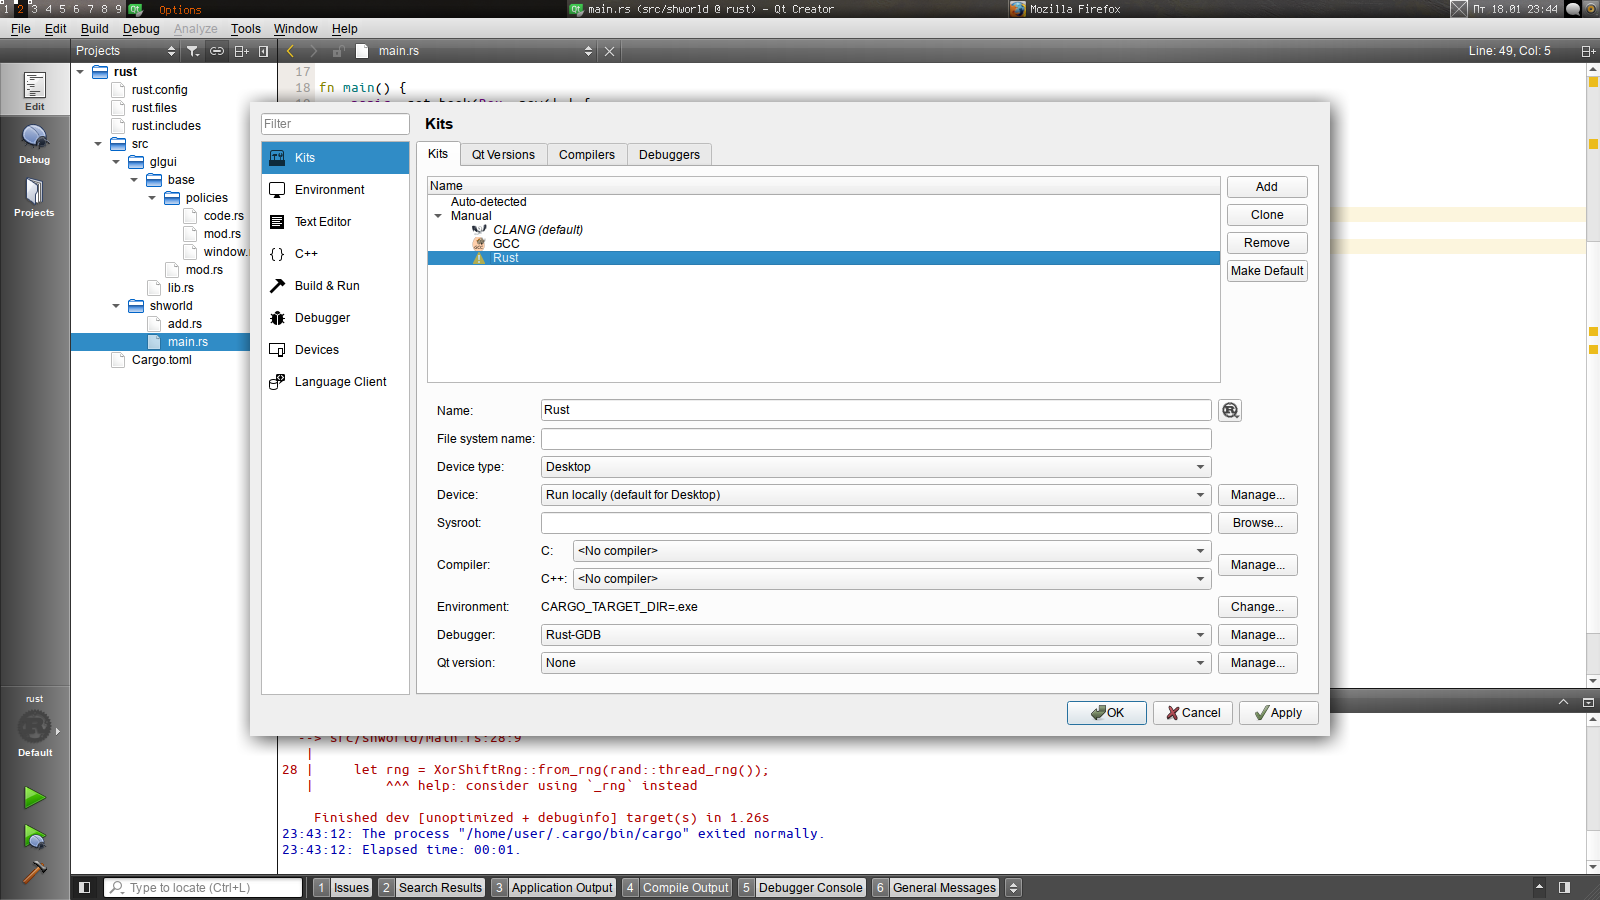Confirm the Options dialog with OK
The height and width of the screenshot is (900, 1600).
pos(1107,713)
